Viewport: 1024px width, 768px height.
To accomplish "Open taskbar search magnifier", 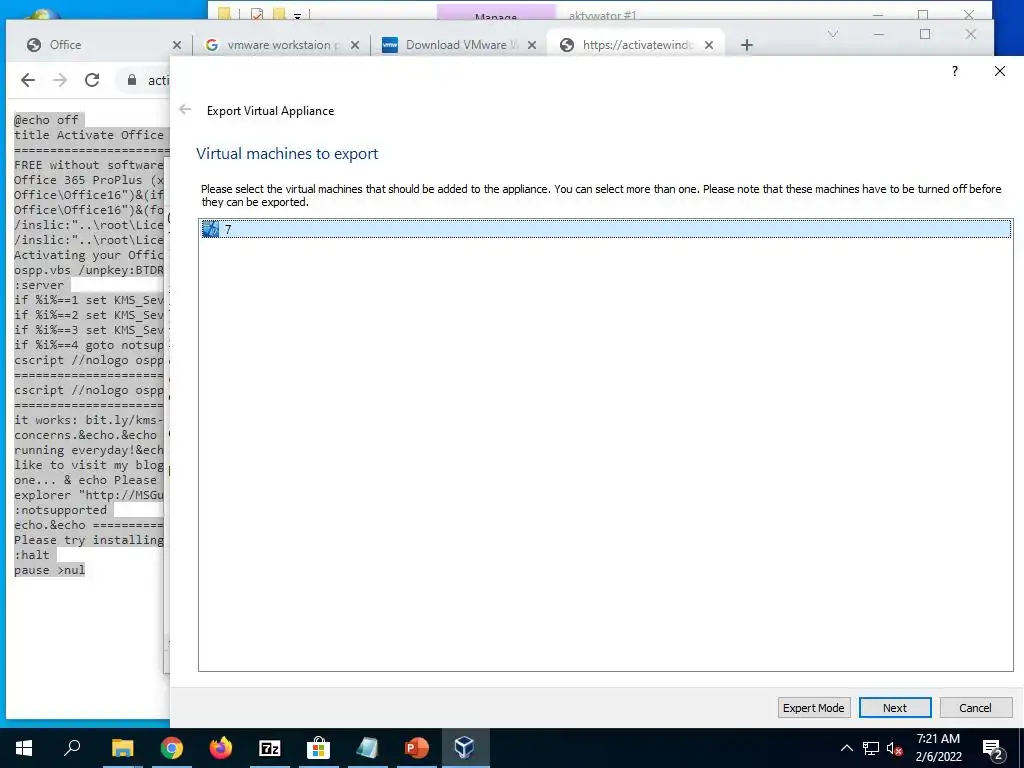I will tap(72, 748).
